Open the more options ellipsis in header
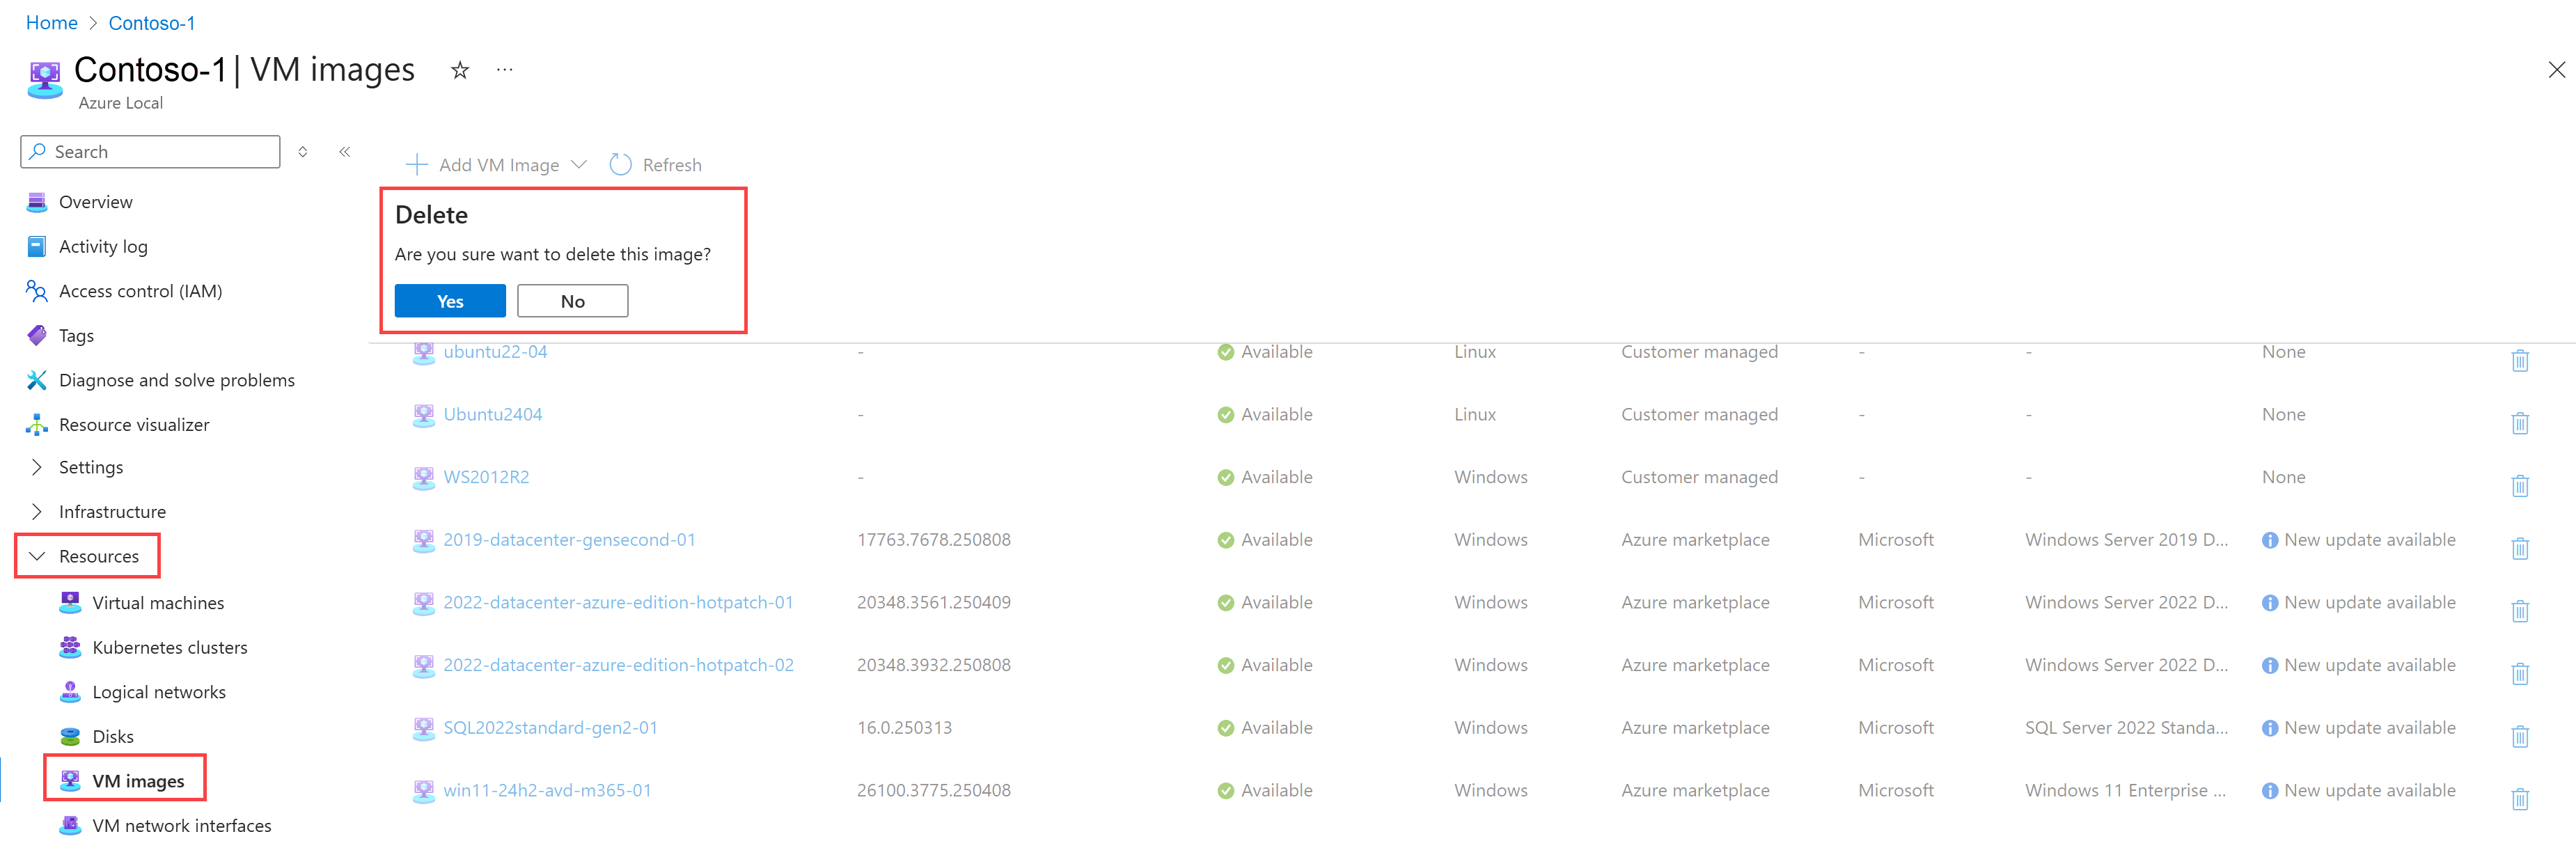Viewport: 2576px width, 841px height. click(505, 70)
